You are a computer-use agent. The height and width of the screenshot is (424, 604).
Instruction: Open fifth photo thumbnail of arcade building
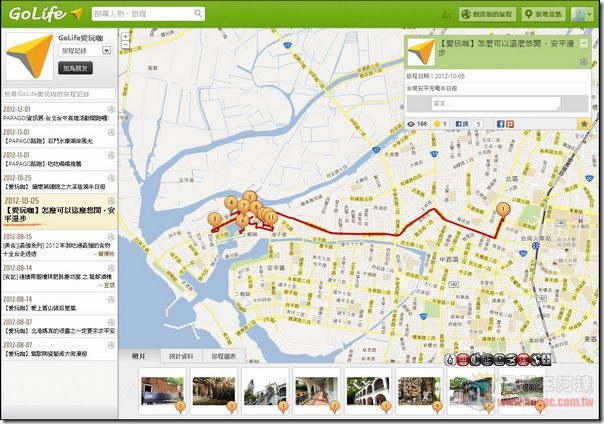368,391
